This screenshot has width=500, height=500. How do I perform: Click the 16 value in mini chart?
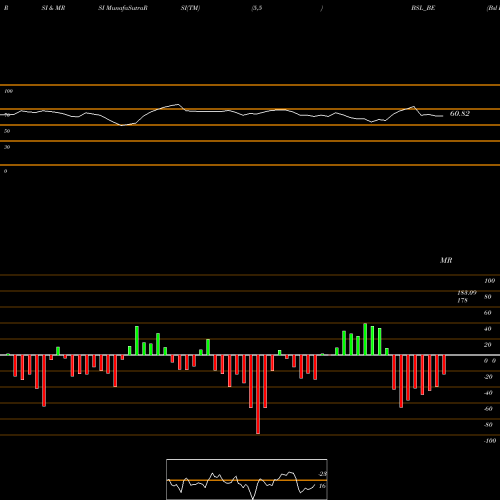point(322,486)
